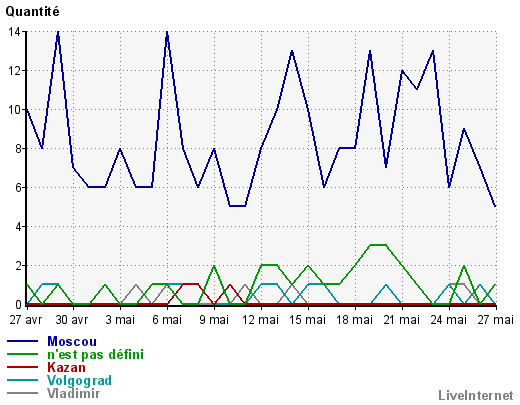Click the gray Vladimir legend line swatch

(22, 393)
